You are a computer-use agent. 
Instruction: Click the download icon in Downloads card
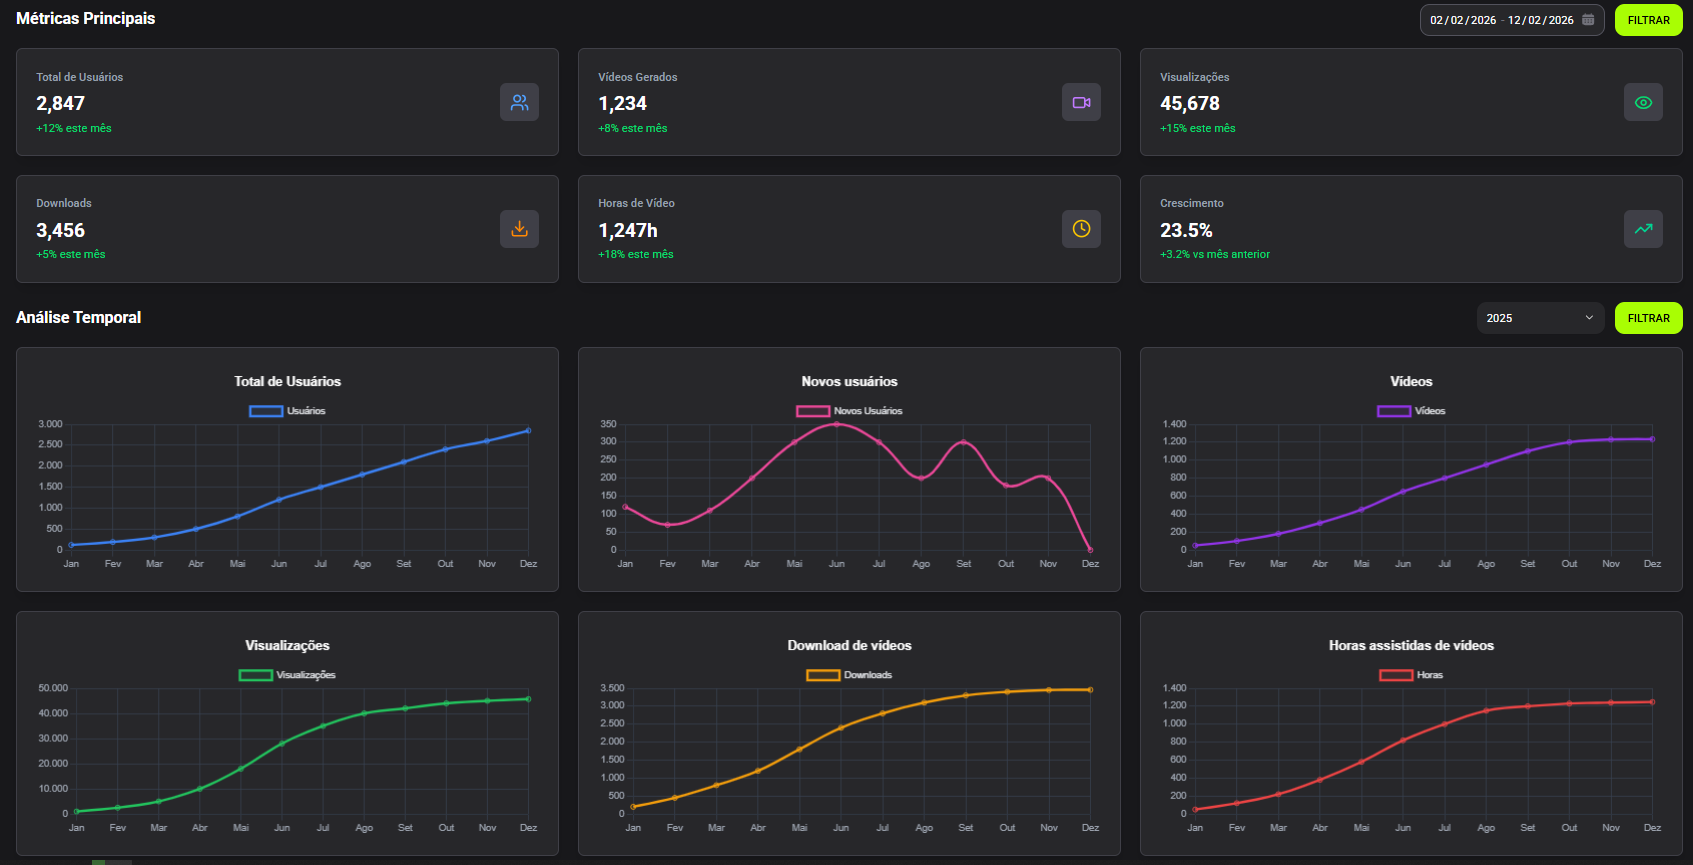point(519,229)
